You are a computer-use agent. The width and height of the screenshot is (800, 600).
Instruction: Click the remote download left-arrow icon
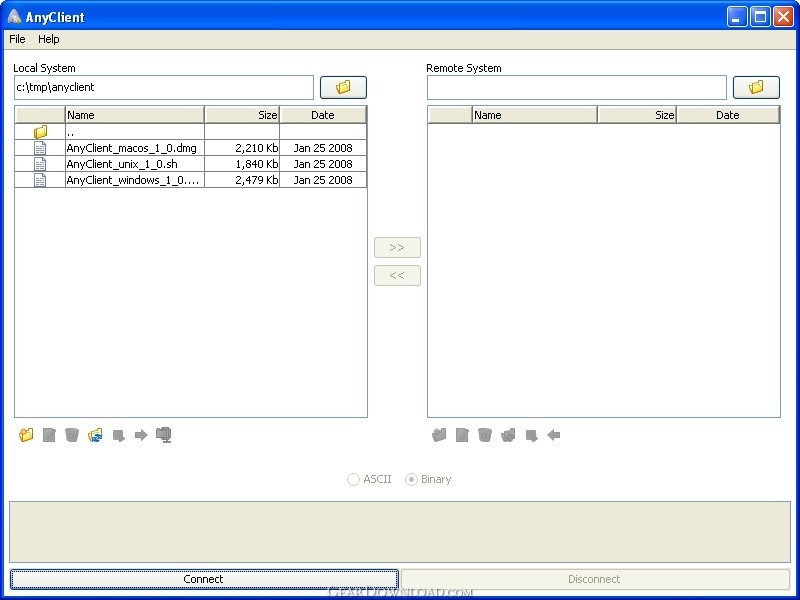(554, 435)
